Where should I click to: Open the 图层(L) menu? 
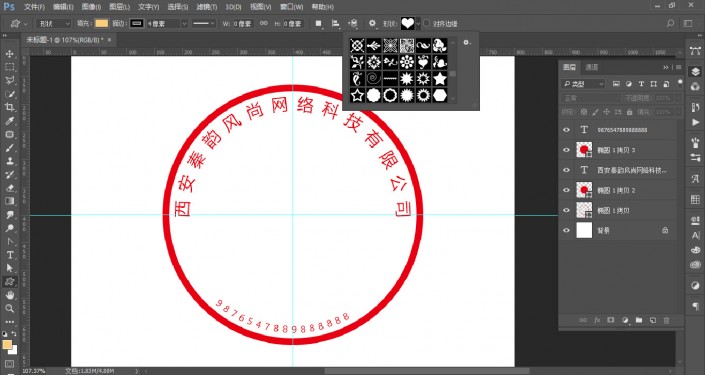pos(119,7)
